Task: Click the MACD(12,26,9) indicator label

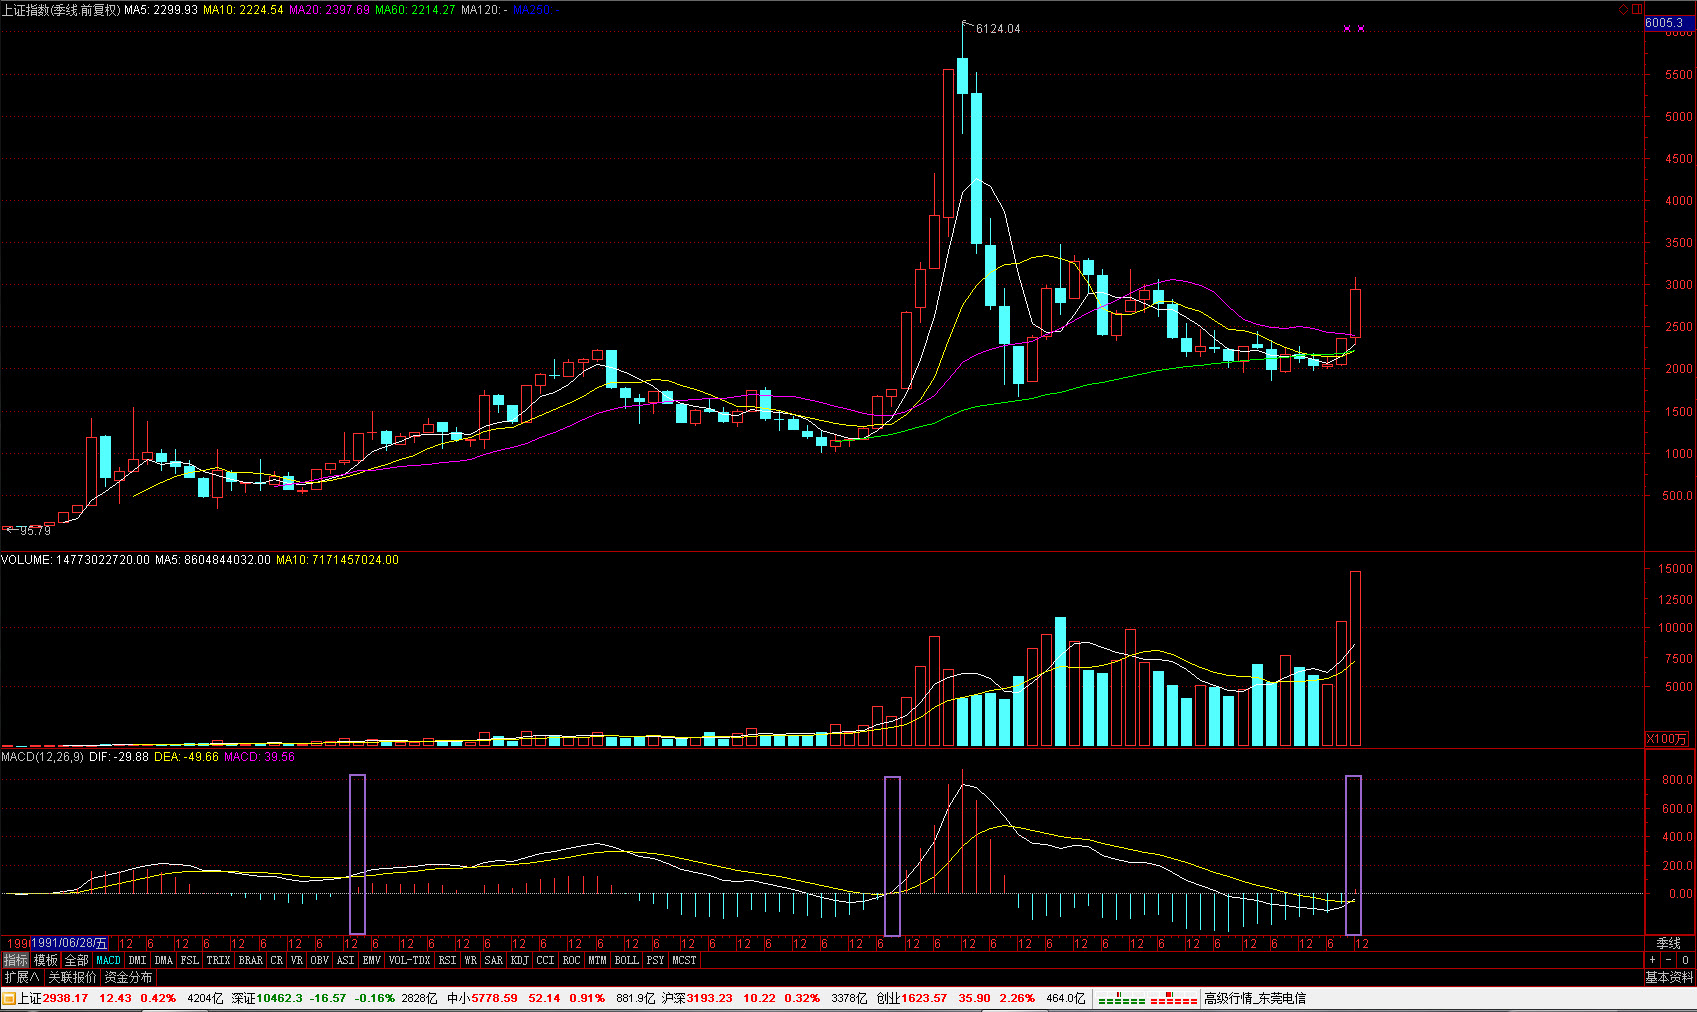Action: click(43, 757)
